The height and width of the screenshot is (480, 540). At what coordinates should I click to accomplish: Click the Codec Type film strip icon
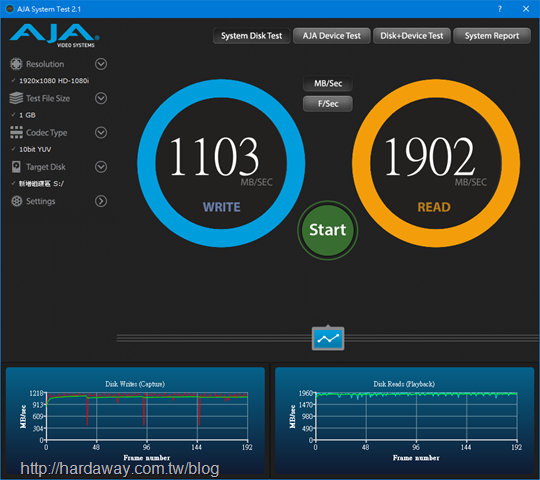coord(16,133)
